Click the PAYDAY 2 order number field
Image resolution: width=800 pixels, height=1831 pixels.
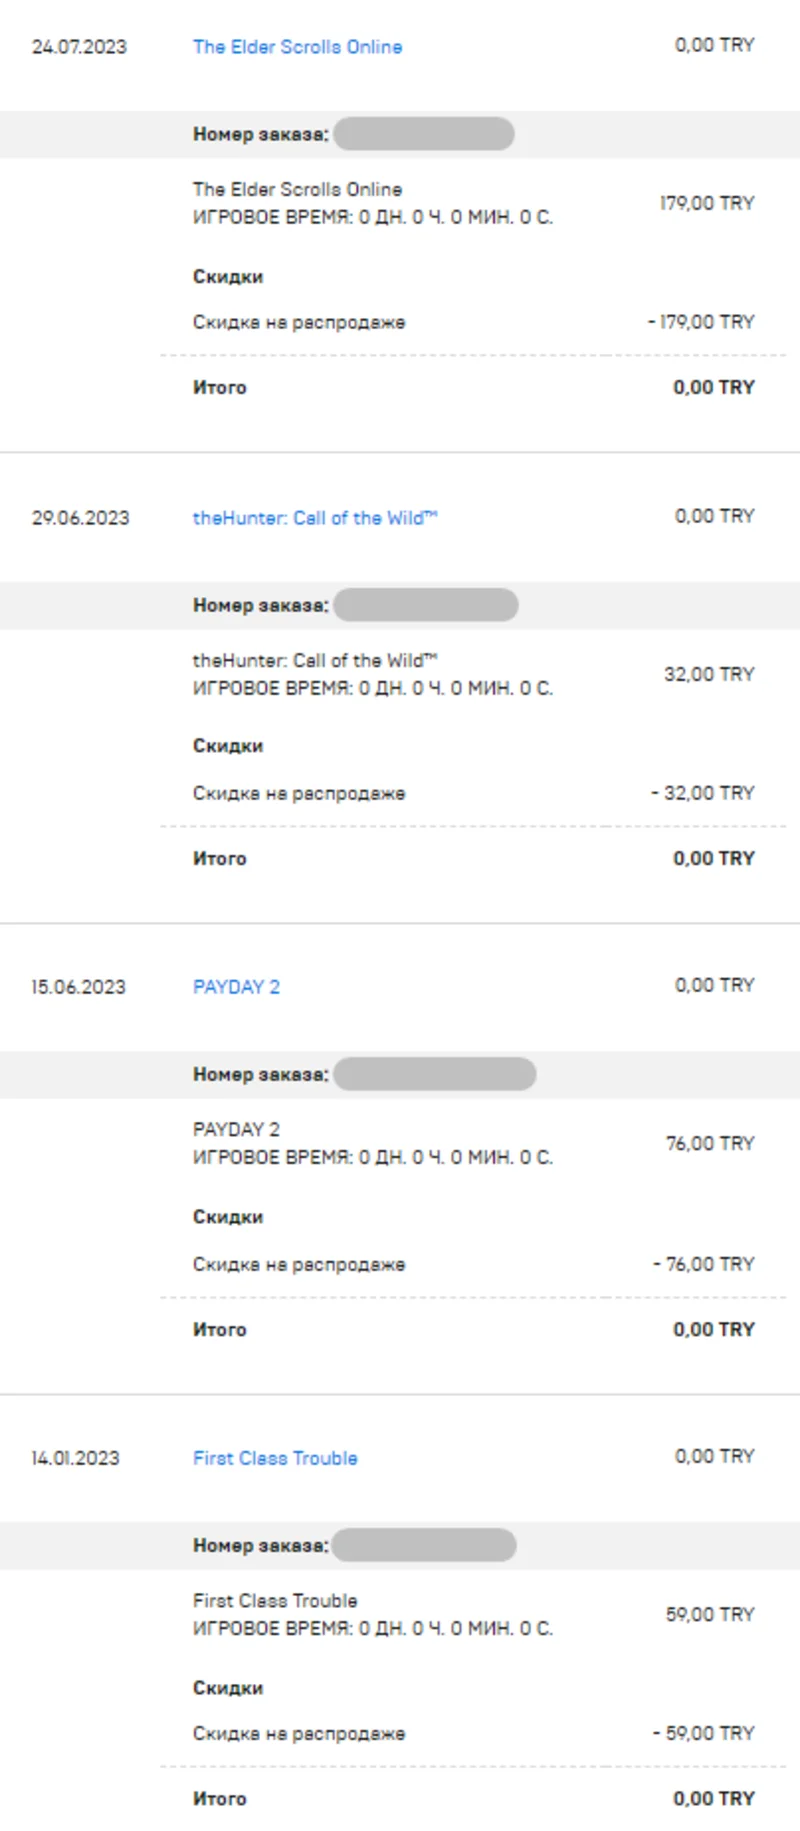tap(434, 1075)
